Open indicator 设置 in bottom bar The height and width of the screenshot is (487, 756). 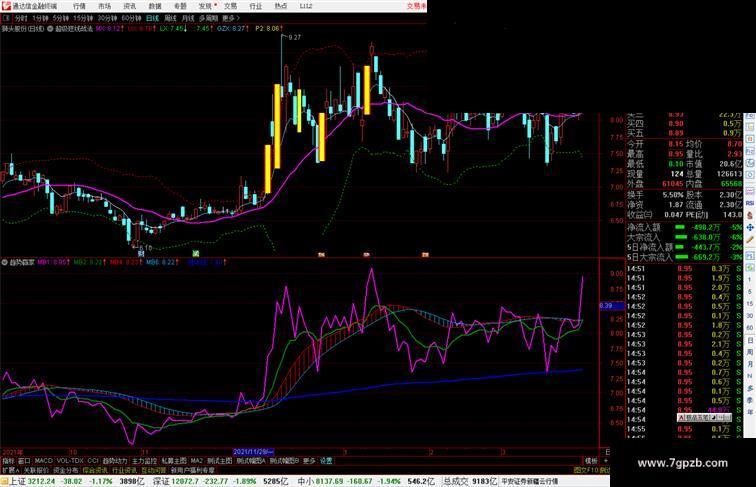click(326, 461)
